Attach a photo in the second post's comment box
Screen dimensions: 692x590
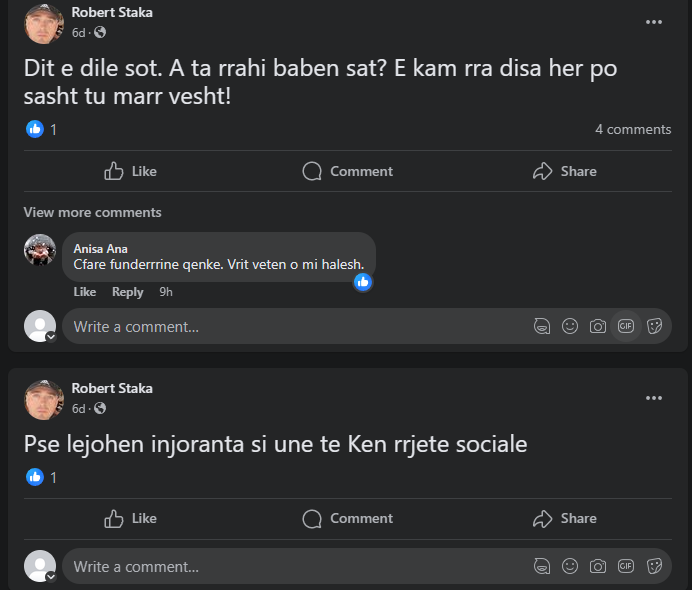(x=598, y=566)
